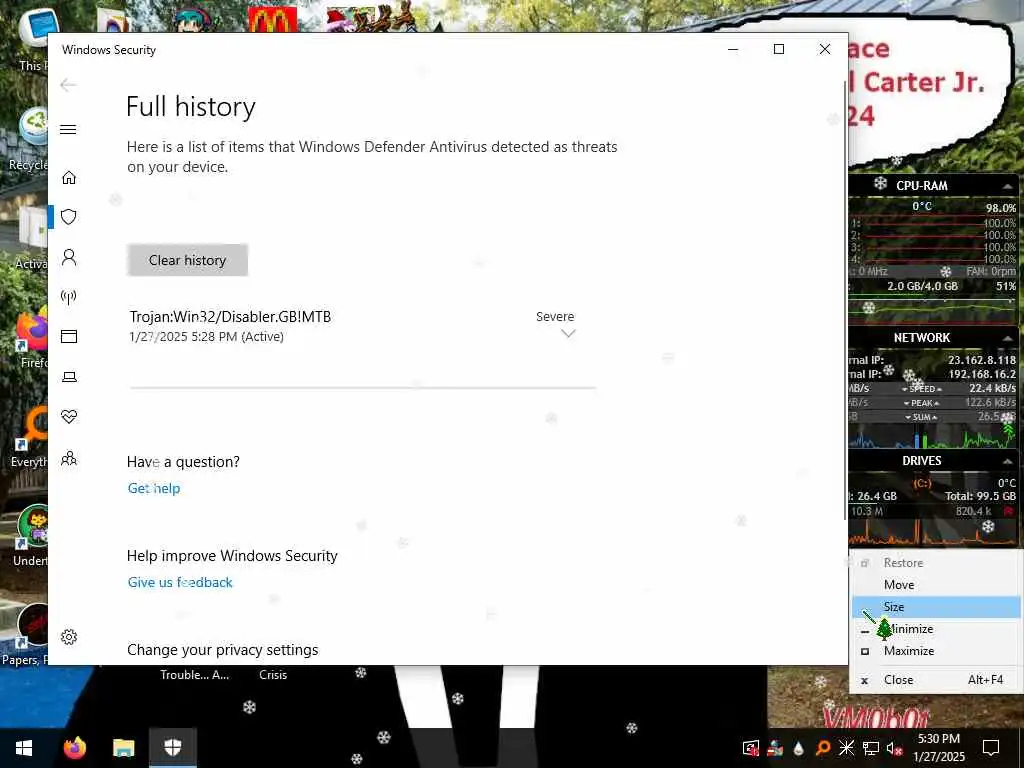The width and height of the screenshot is (1024, 768).
Task: Click the SPEED selector in network gadget
Action: click(x=921, y=389)
